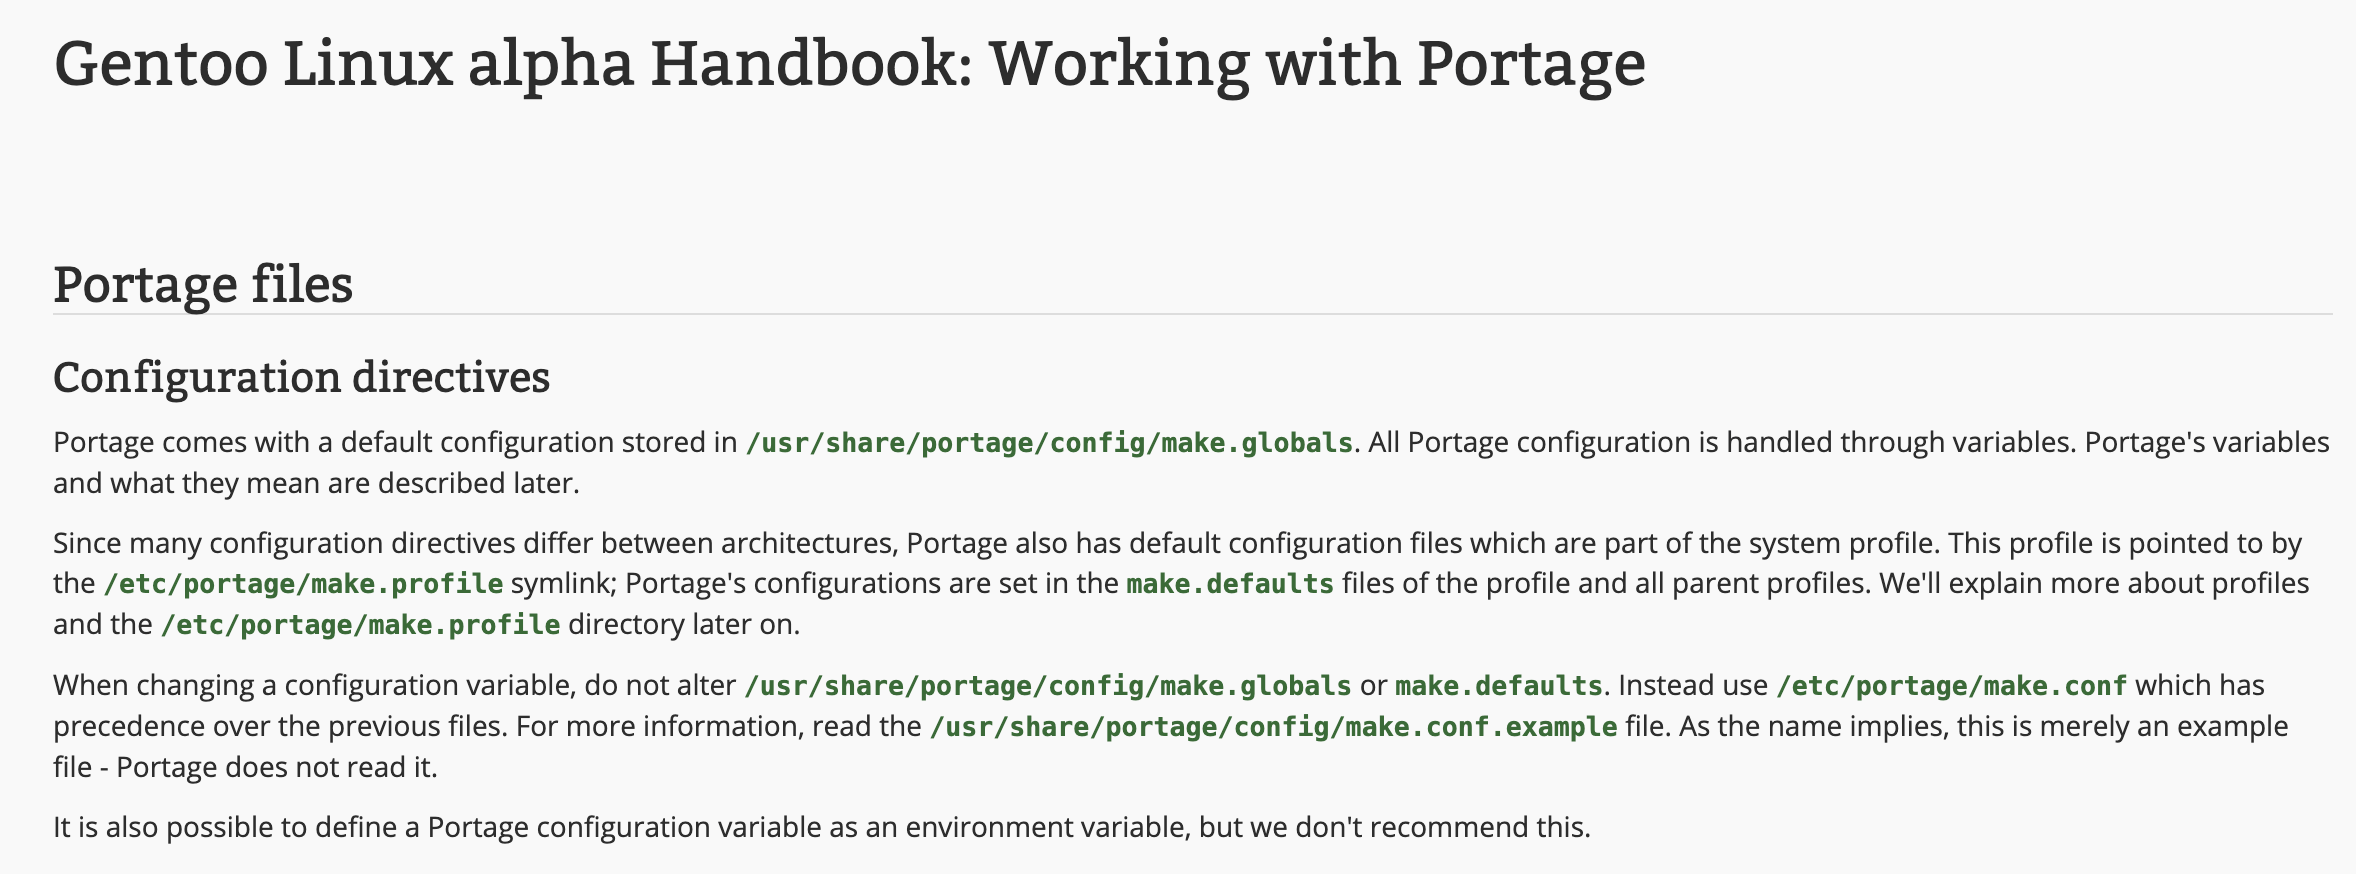The height and width of the screenshot is (874, 2356).
Task: Select the make.profile path before "directory later on"
Action: pyautogui.click(x=360, y=624)
